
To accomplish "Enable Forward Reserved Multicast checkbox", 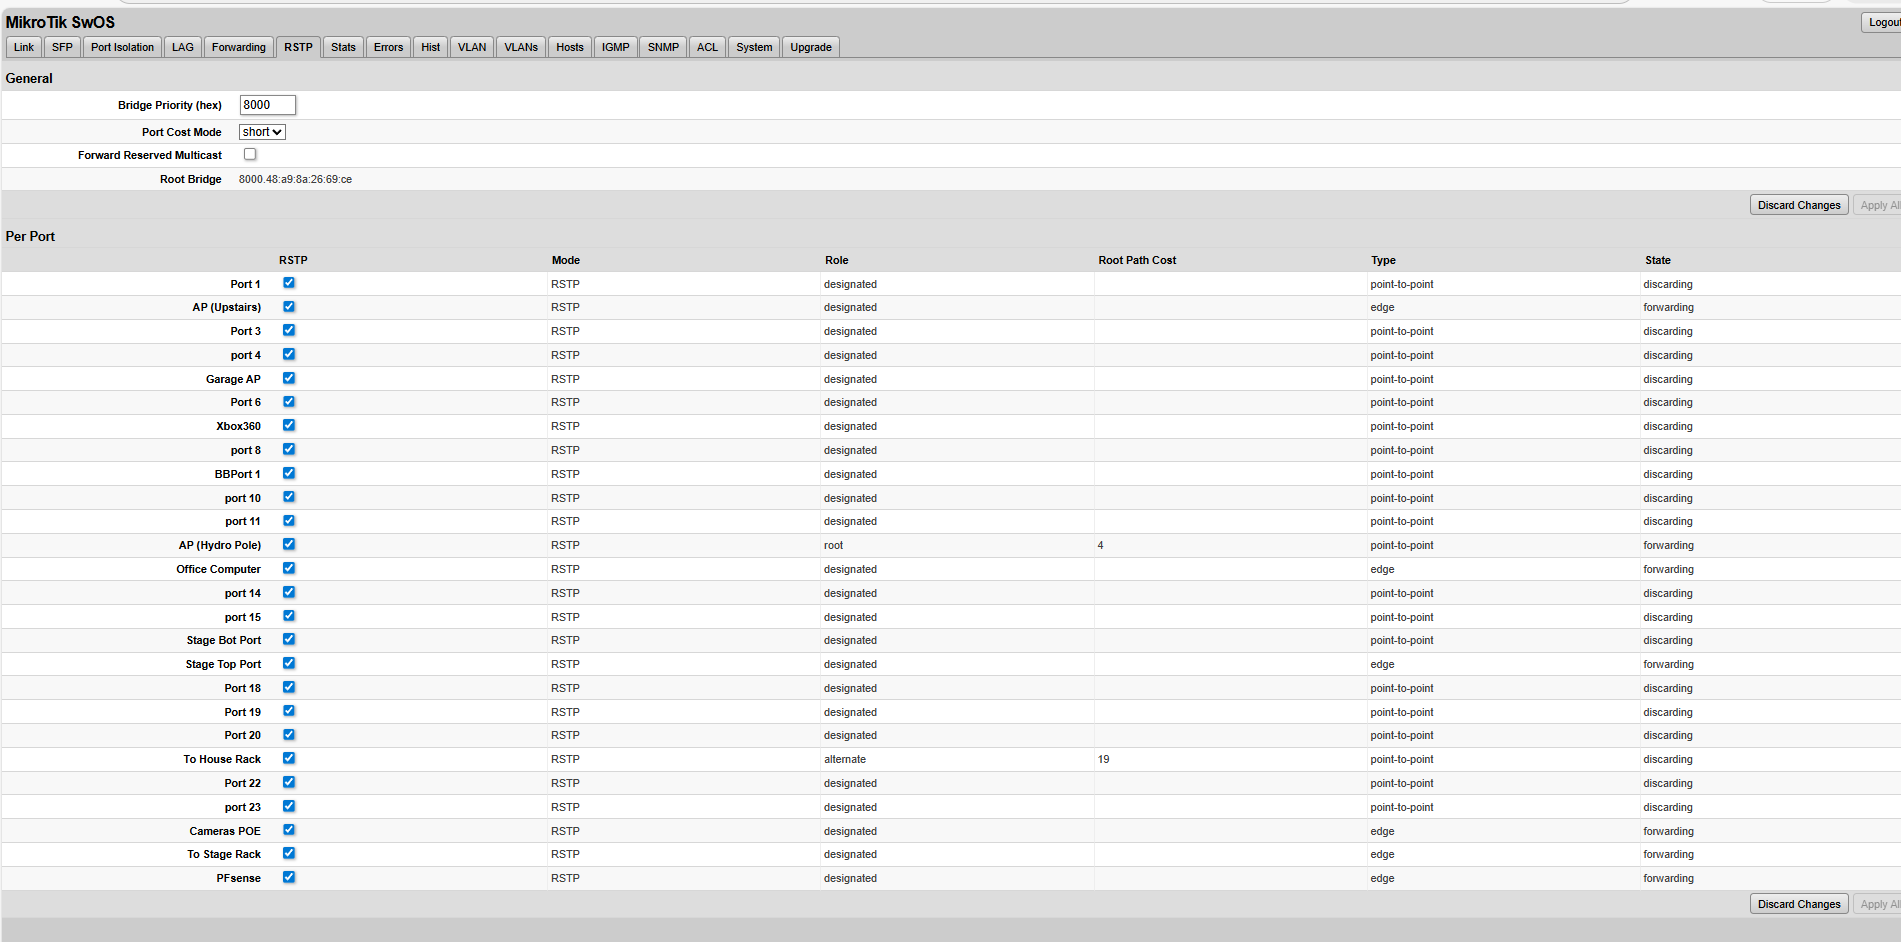I will click(250, 154).
